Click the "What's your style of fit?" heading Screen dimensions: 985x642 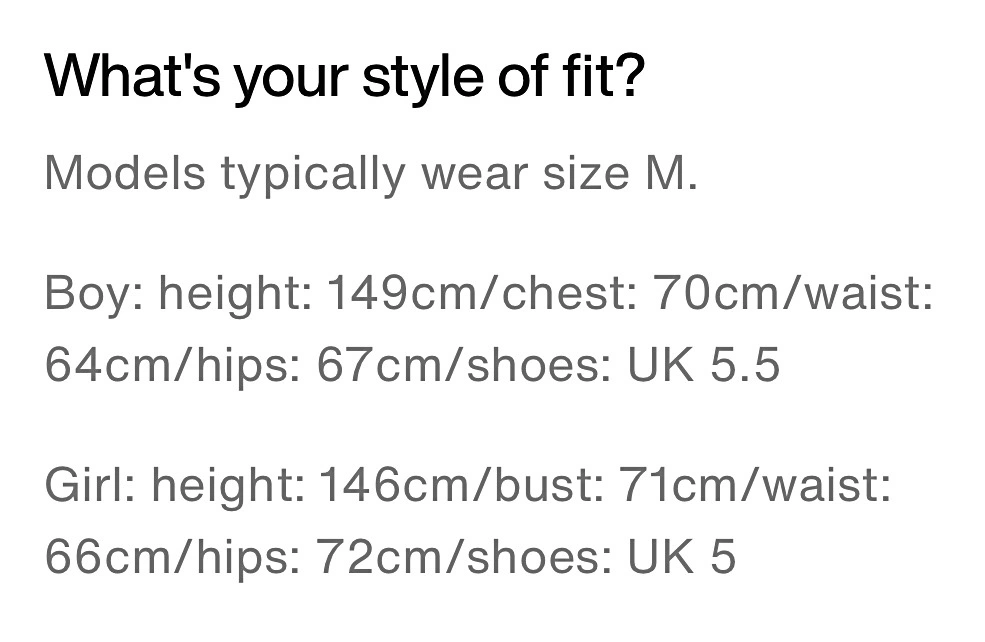tap(345, 76)
